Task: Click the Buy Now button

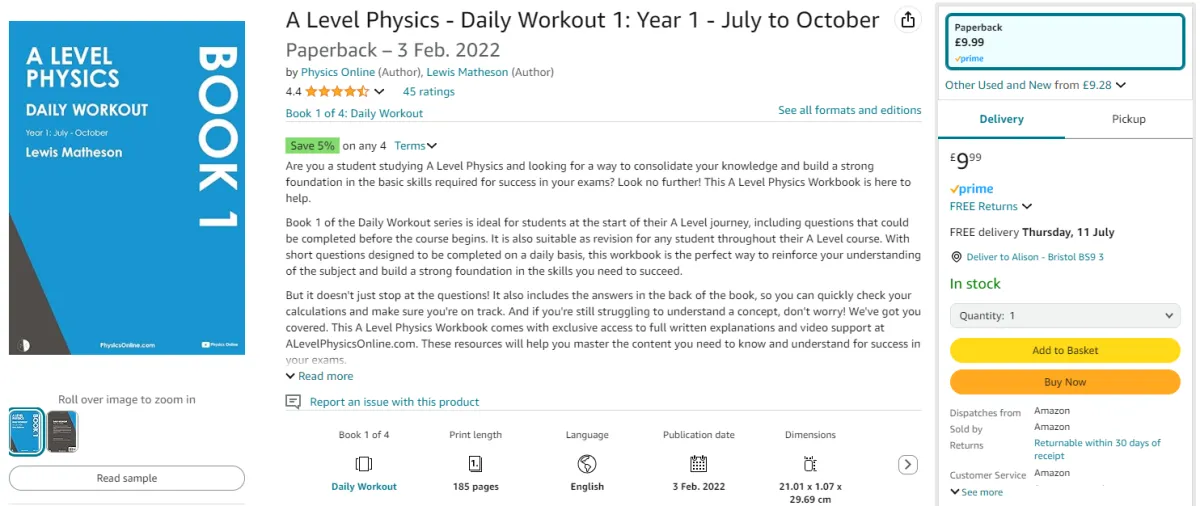Action: 1065,382
